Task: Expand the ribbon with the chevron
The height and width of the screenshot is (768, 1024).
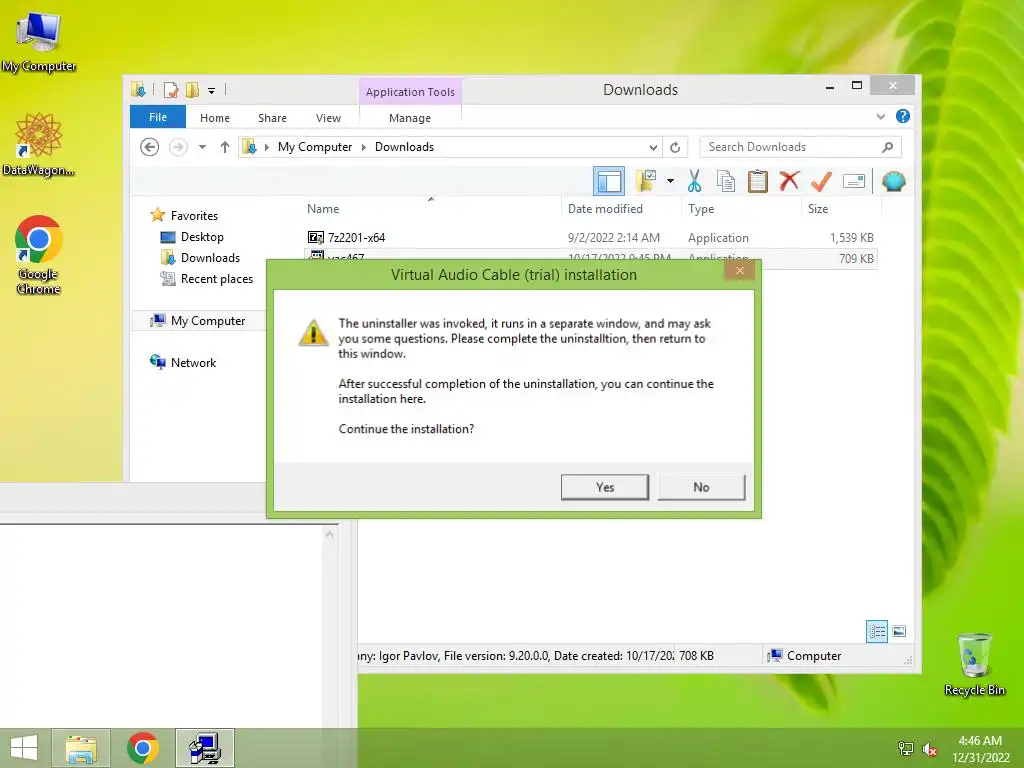Action: [x=880, y=116]
